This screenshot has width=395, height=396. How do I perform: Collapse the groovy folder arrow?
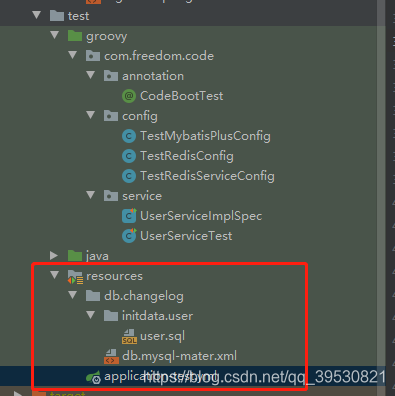[x=55, y=35]
